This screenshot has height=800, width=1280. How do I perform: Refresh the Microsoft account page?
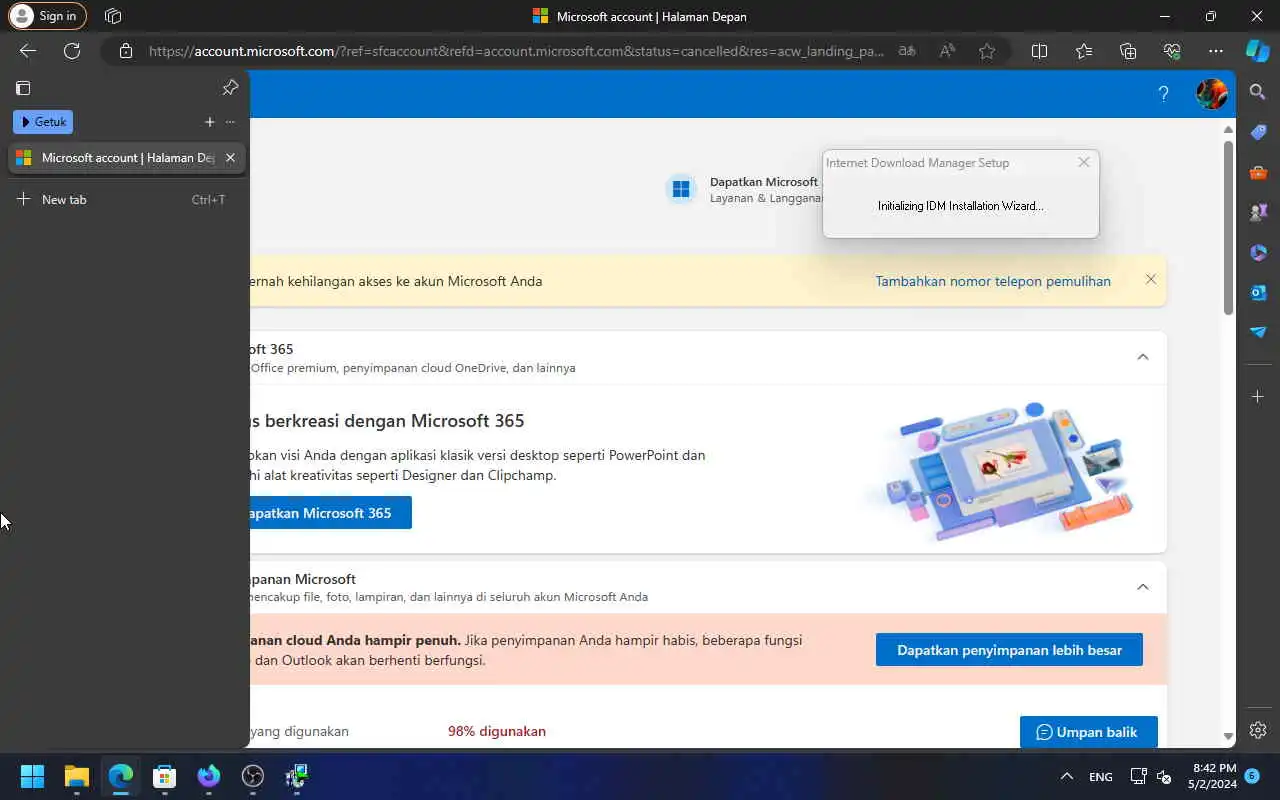click(x=72, y=51)
